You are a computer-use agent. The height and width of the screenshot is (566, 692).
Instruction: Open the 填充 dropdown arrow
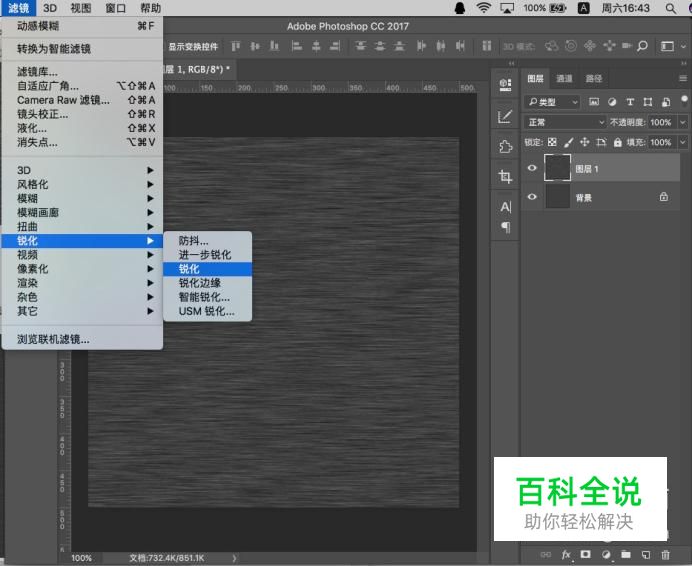coord(683,142)
